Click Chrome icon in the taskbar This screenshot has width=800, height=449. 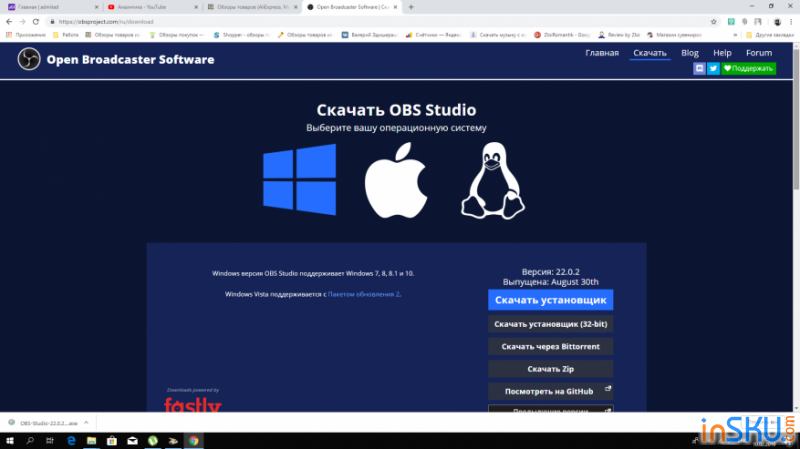(193, 440)
